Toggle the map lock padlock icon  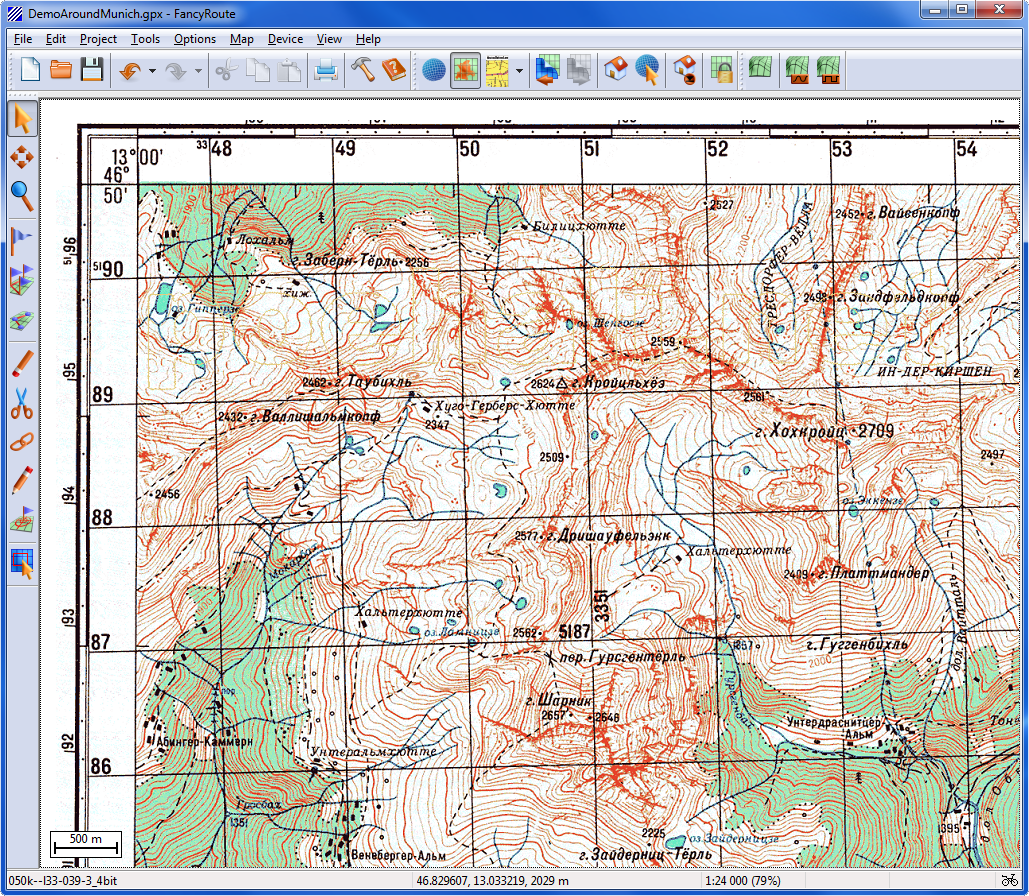pyautogui.click(x=722, y=70)
